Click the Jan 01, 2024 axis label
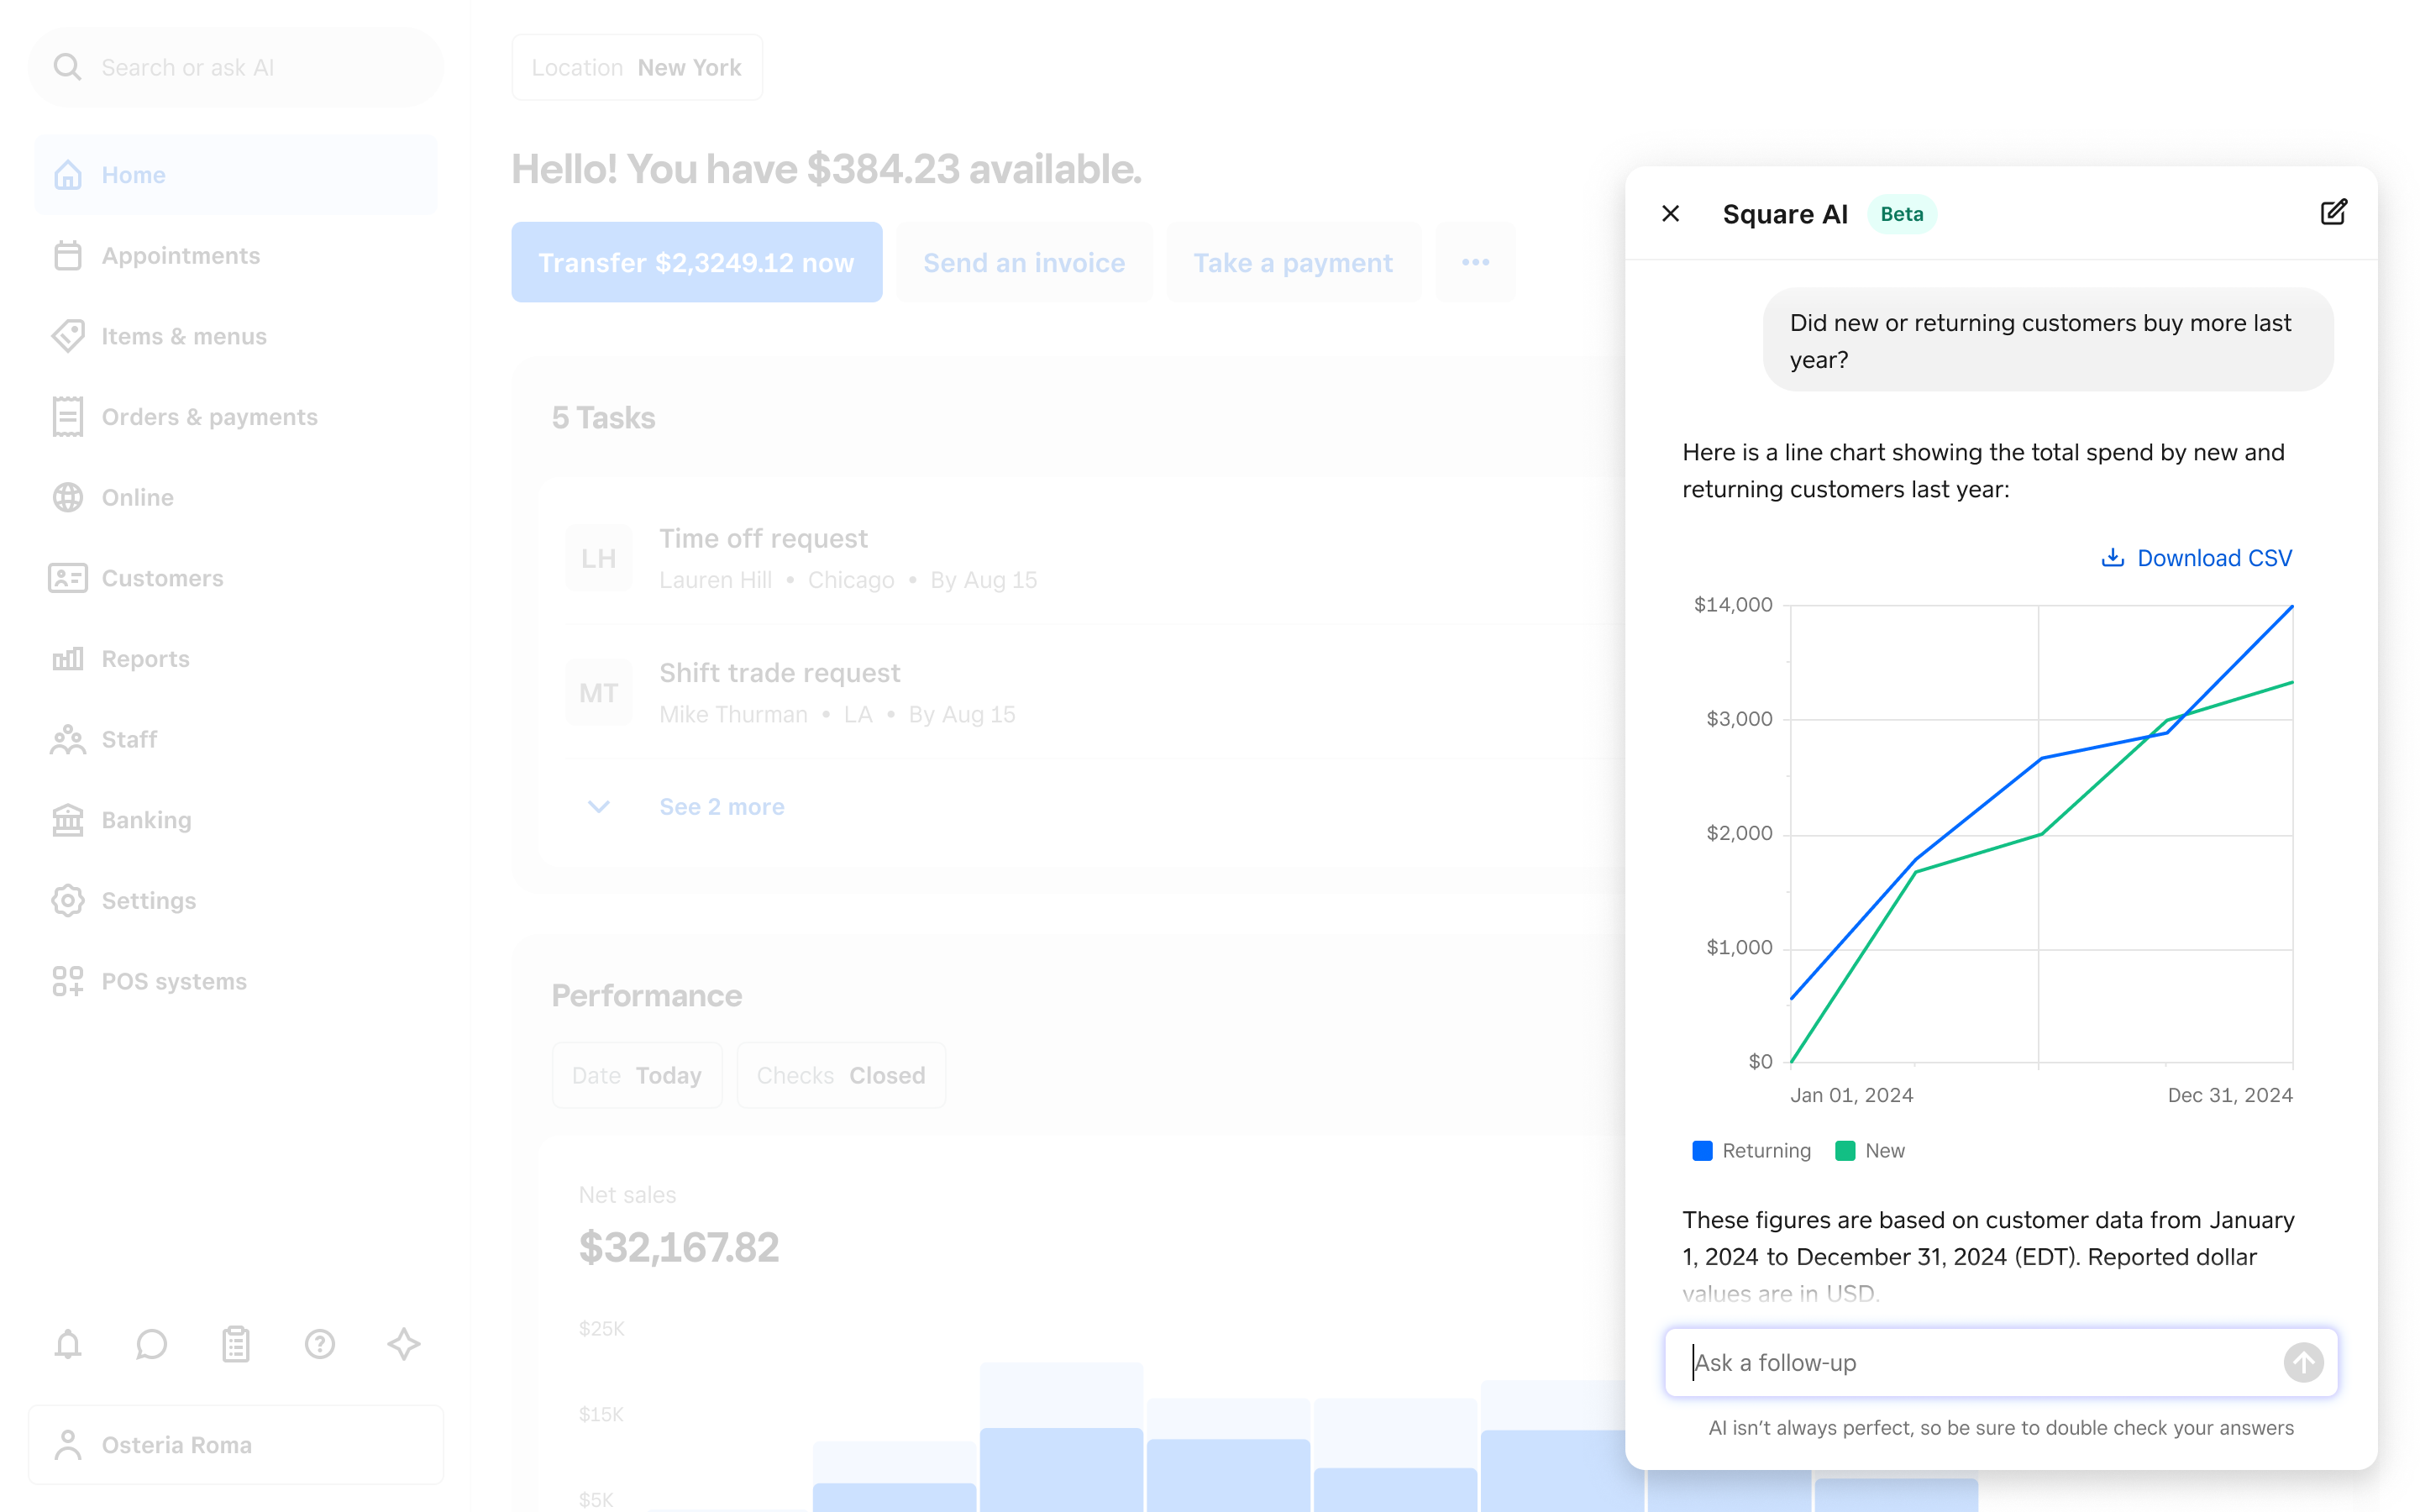 pos(1851,1095)
